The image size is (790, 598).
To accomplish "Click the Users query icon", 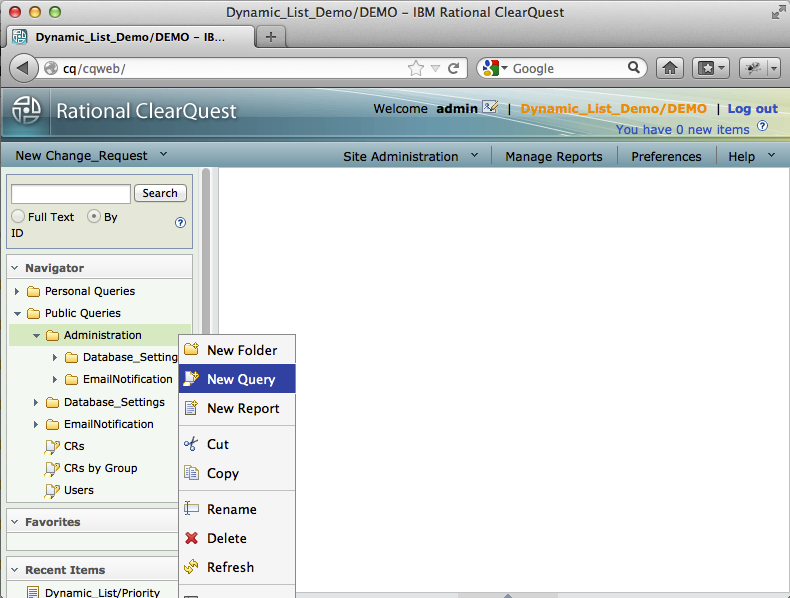I will 52,491.
